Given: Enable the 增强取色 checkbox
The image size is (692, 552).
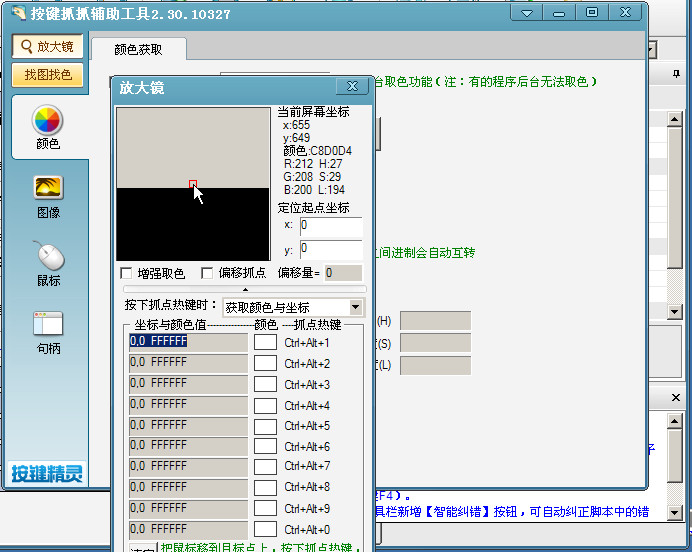Looking at the screenshot, I should click(126, 273).
